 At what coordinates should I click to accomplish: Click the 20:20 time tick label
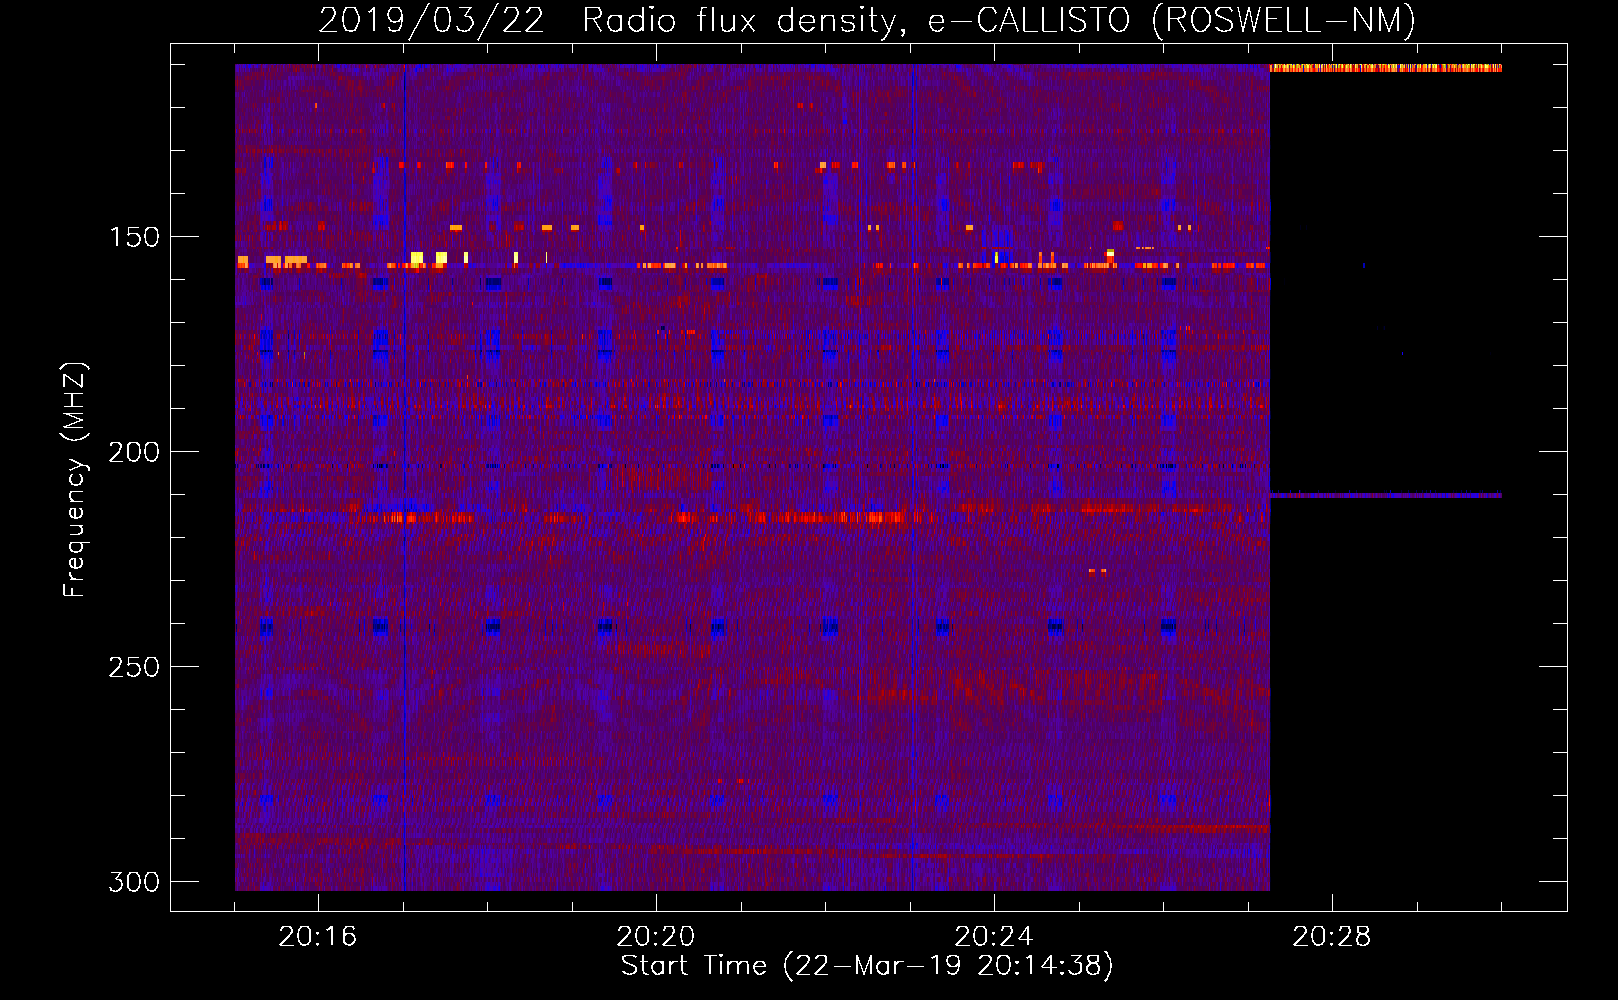coord(656,936)
